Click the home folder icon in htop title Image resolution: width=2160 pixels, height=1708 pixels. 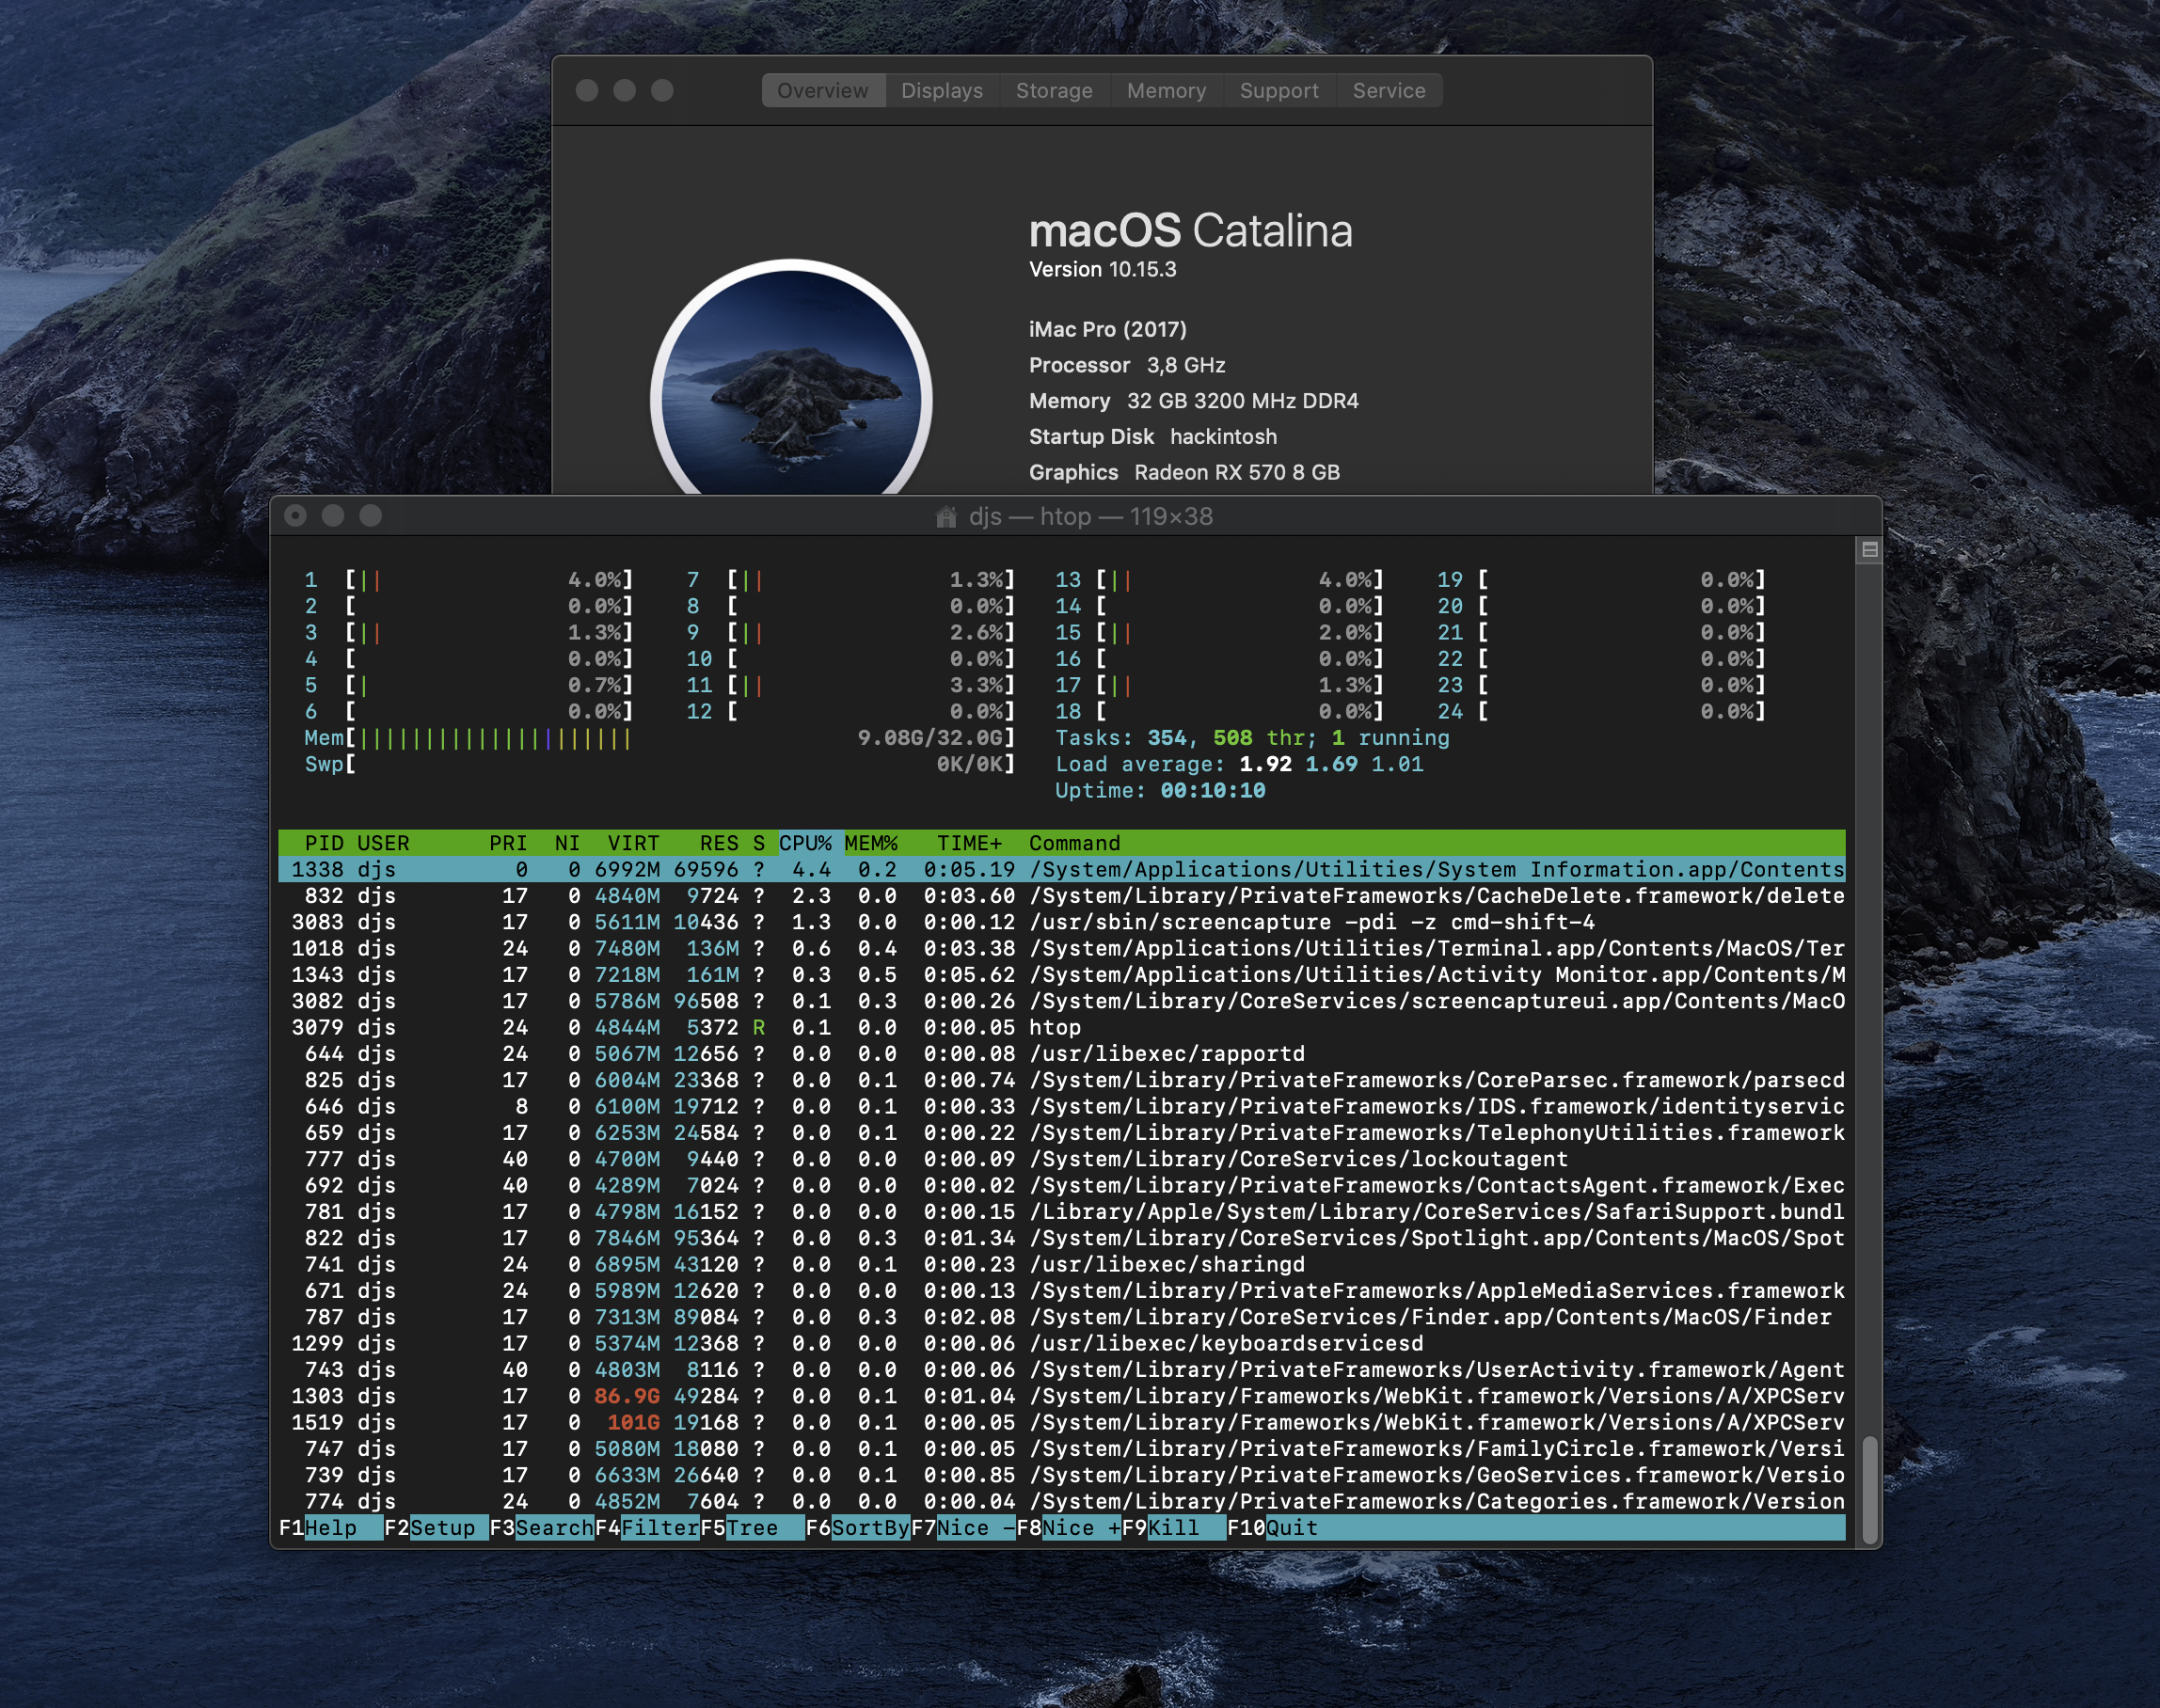(x=946, y=517)
